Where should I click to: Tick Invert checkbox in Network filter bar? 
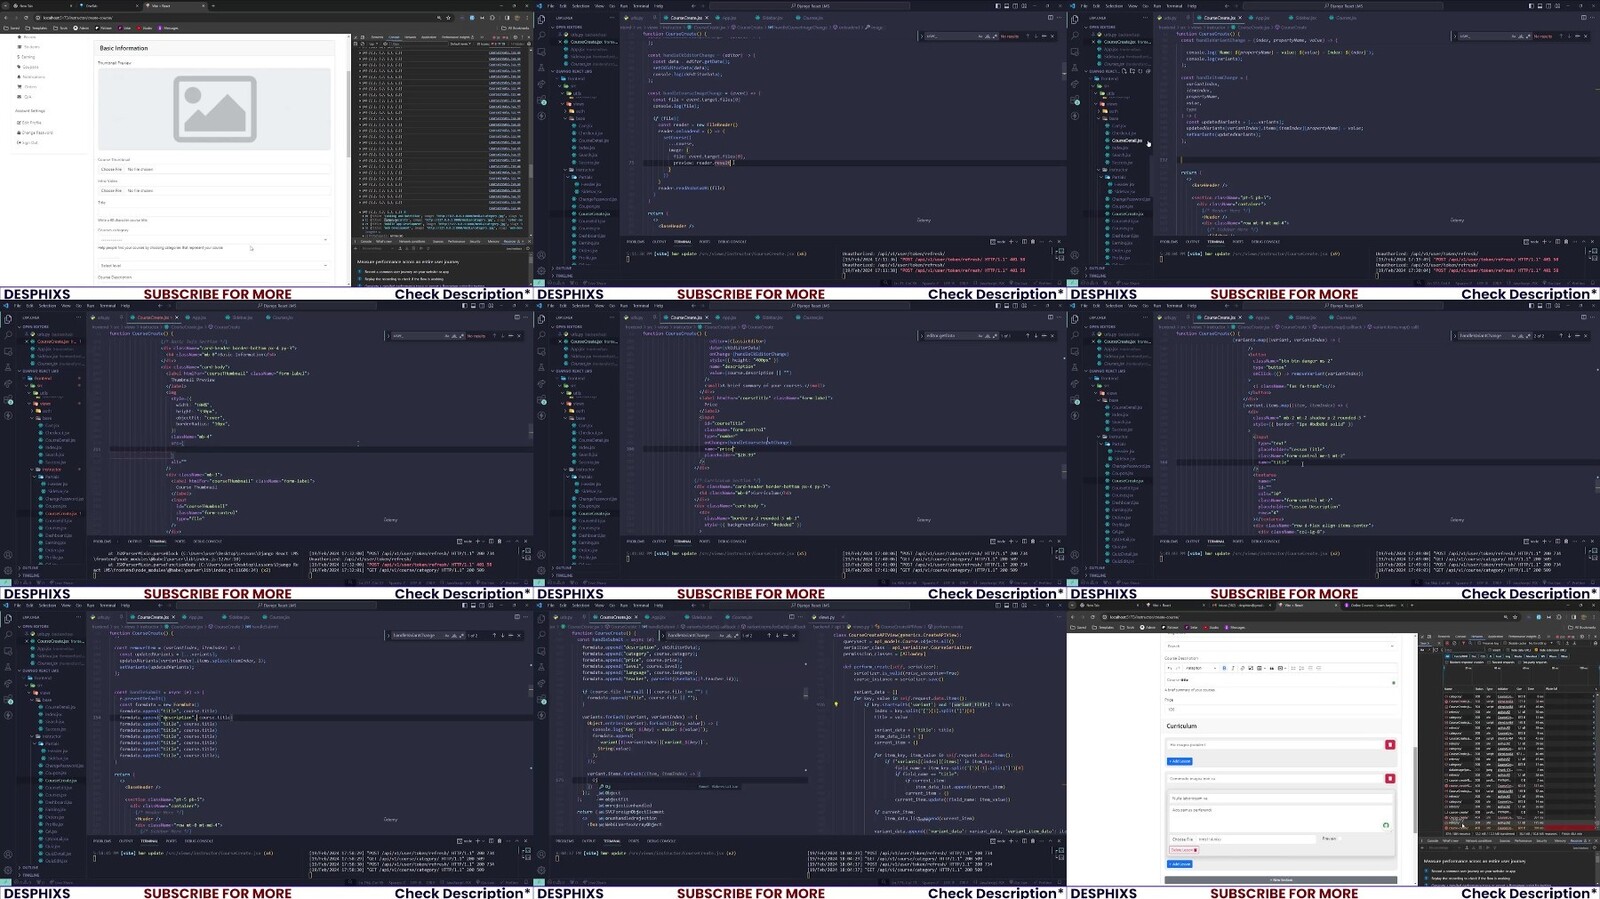coord(1490,650)
